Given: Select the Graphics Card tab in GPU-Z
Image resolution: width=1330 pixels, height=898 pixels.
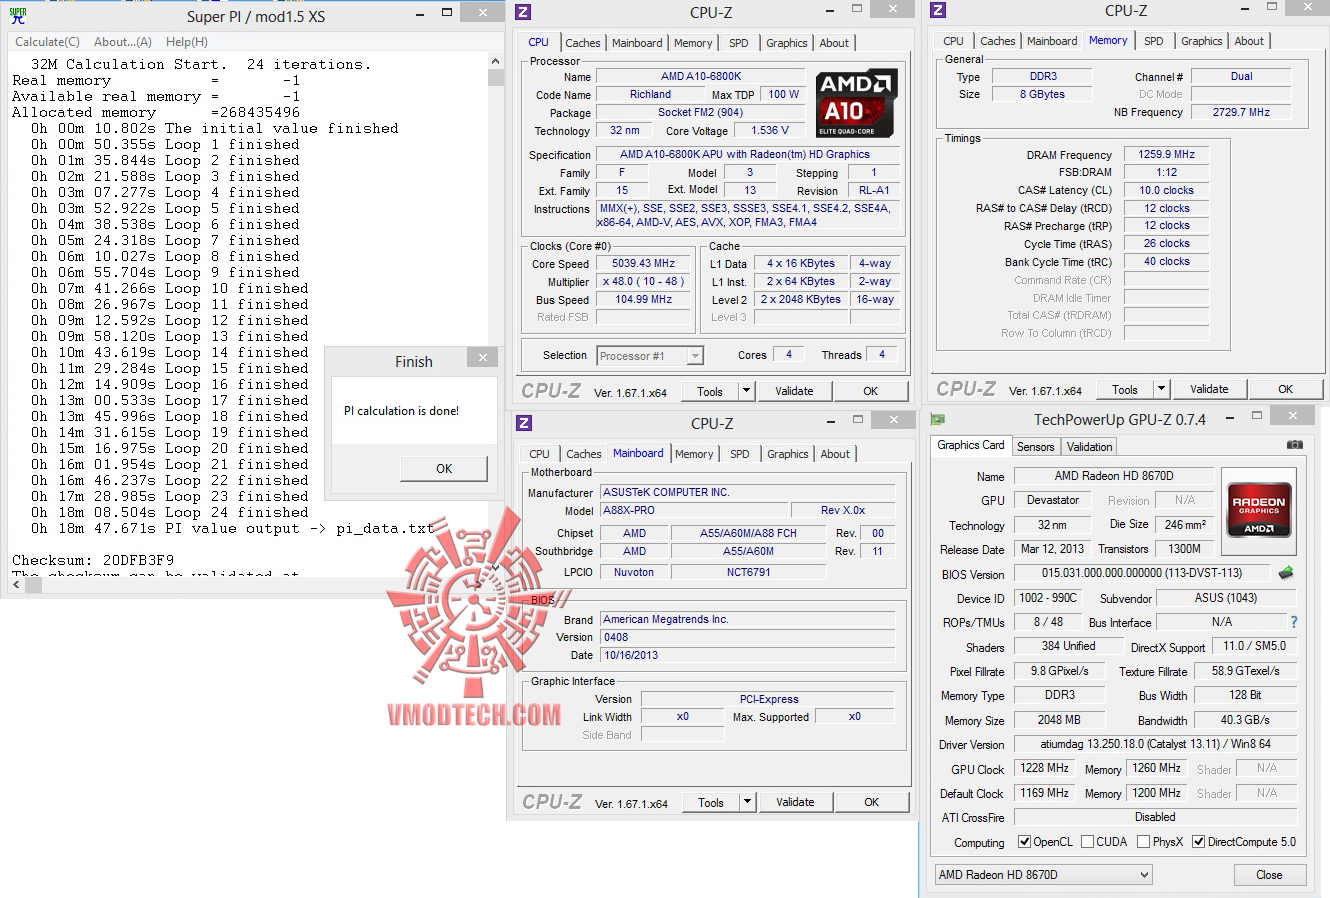Looking at the screenshot, I should click(x=970, y=445).
